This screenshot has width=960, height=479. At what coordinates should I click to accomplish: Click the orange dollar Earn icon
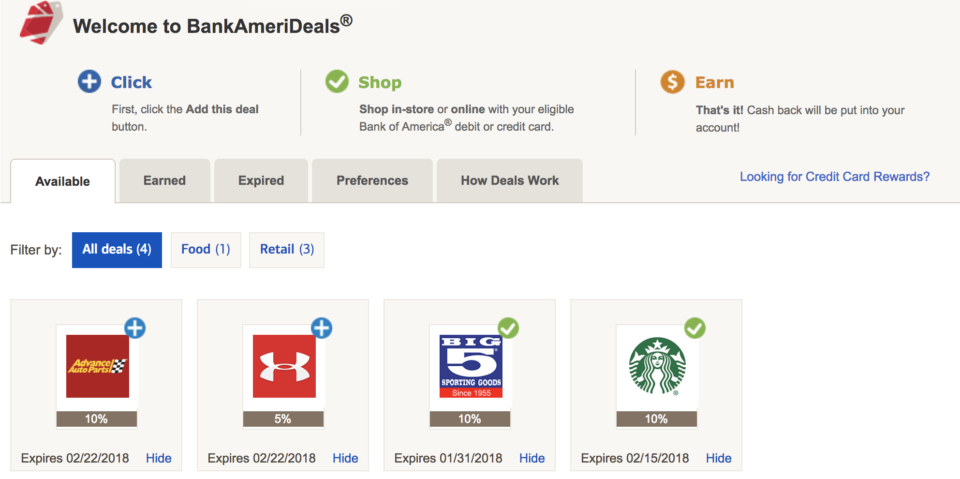click(672, 82)
